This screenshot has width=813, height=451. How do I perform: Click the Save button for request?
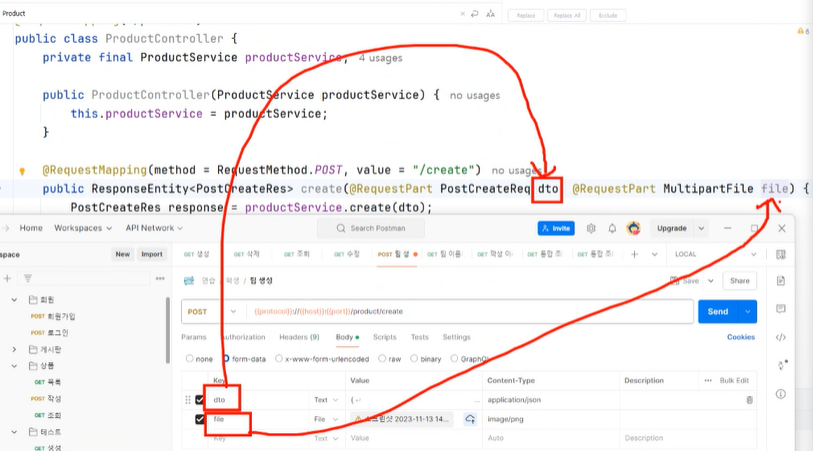[684, 280]
